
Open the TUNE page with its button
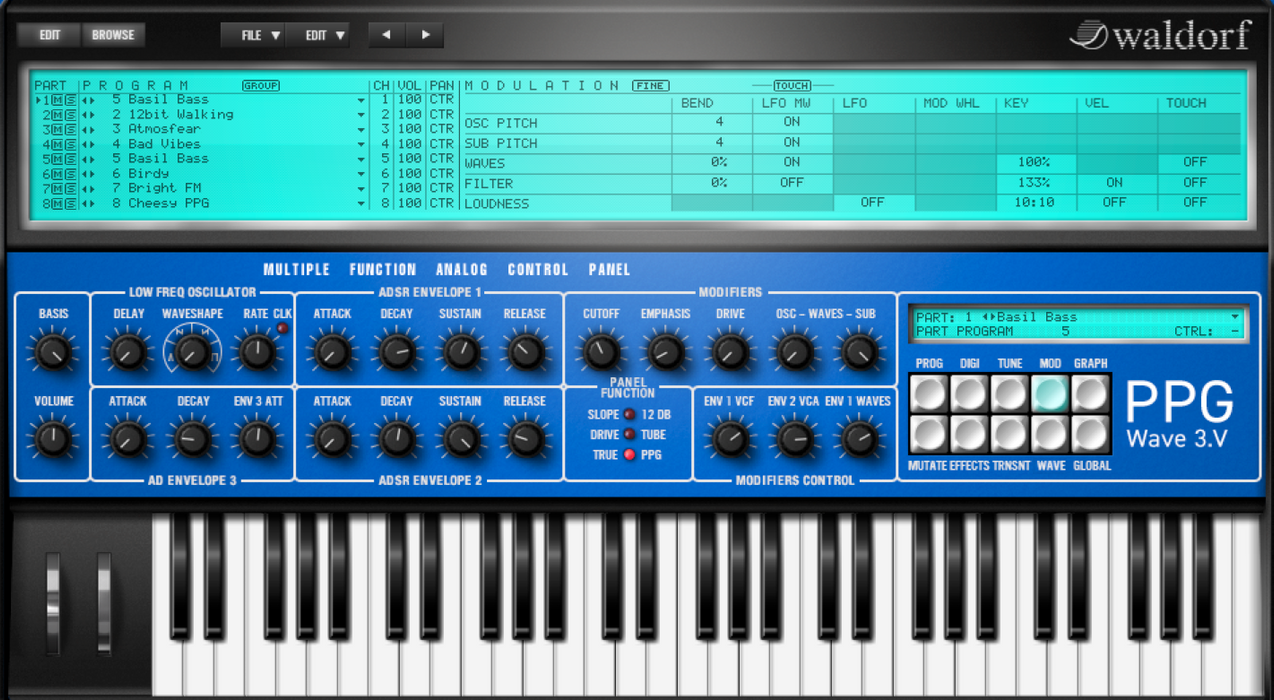pos(1011,393)
